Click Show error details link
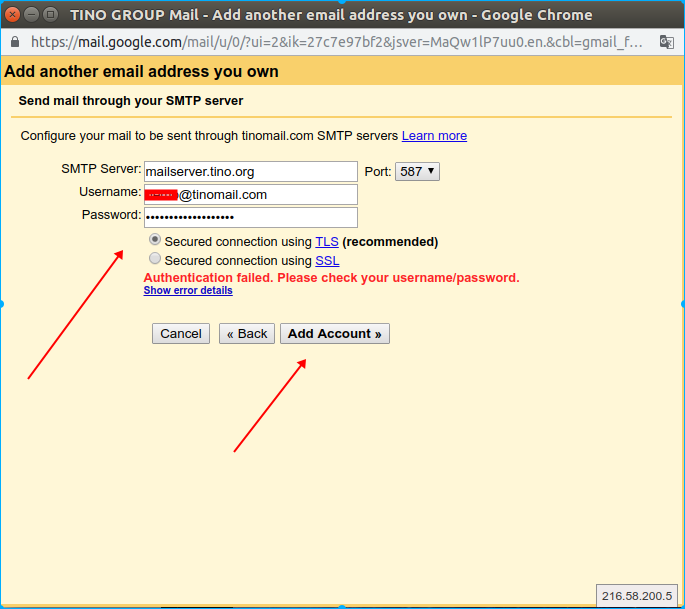 [188, 291]
